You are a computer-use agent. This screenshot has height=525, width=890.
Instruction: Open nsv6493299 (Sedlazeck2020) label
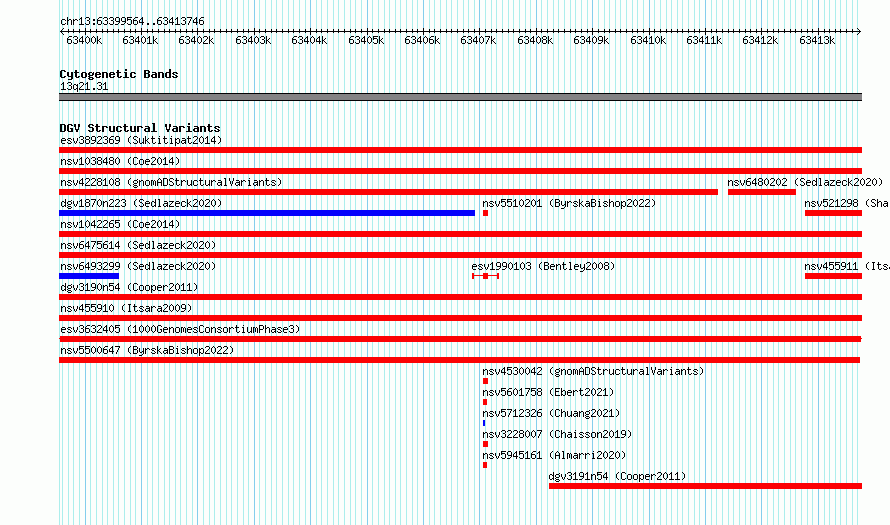[x=138, y=266]
